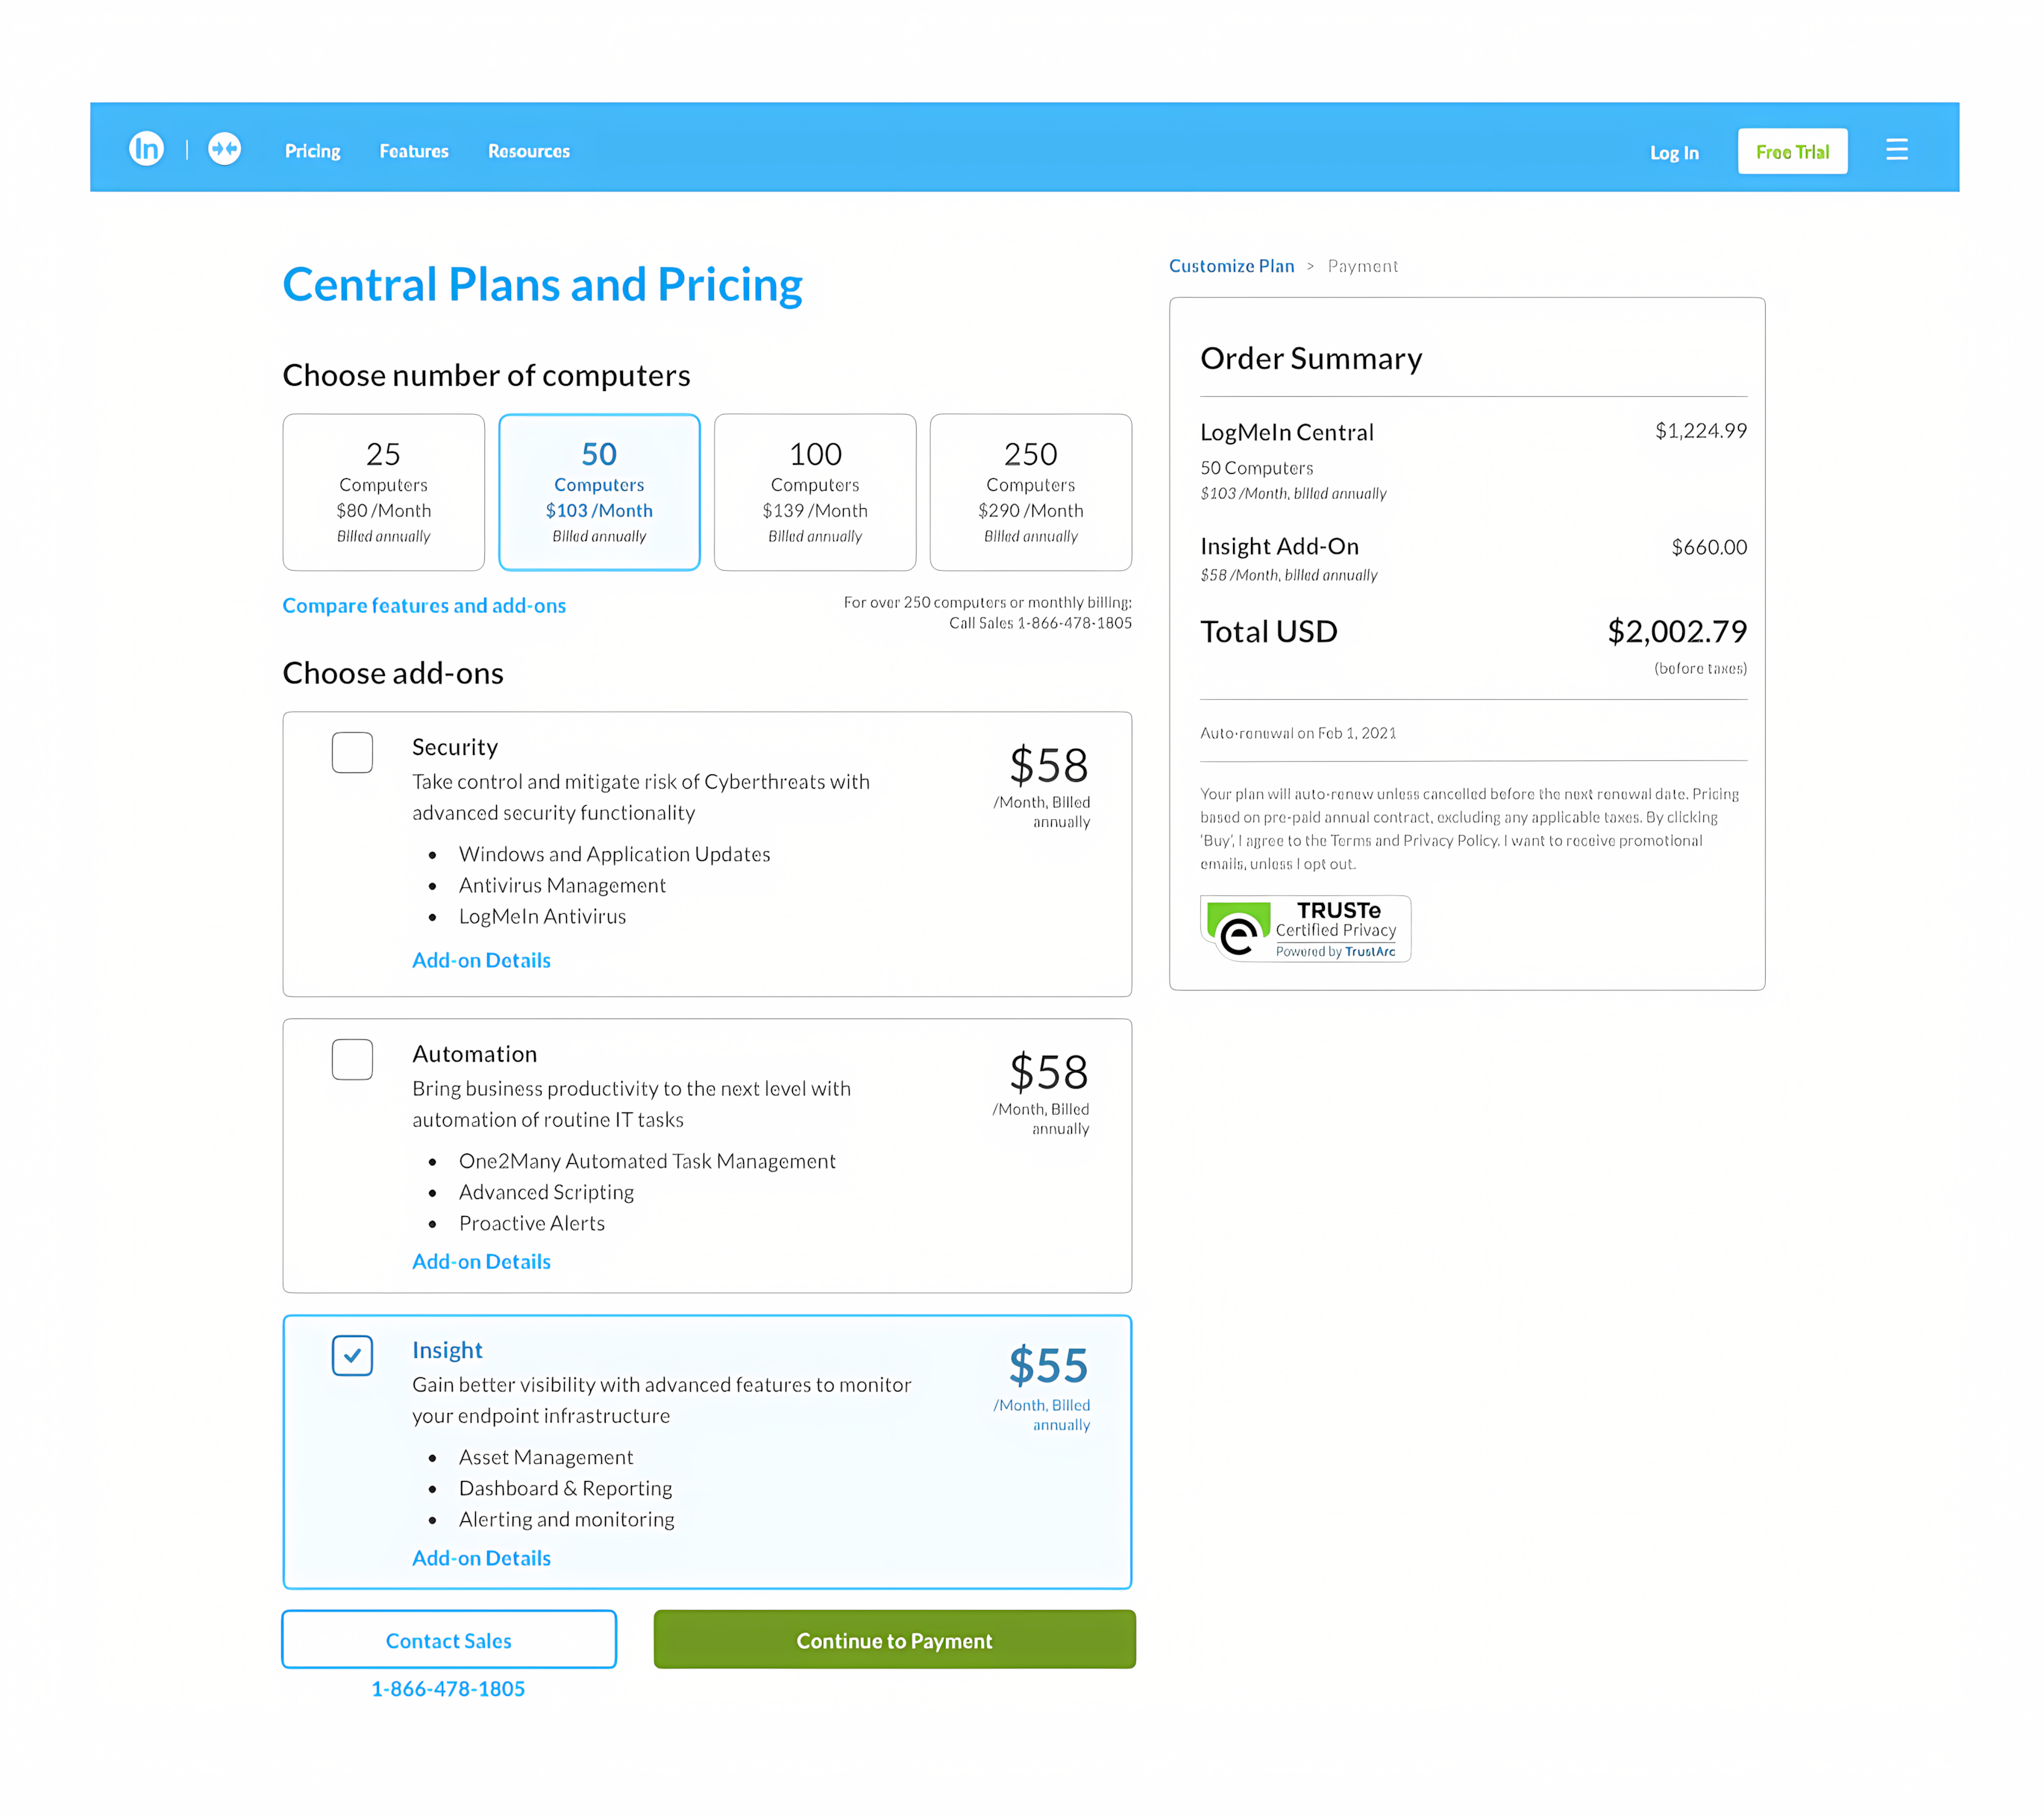Click the LogMeIn logo
This screenshot has height=1816, width=2044.
pyautogui.click(x=146, y=148)
